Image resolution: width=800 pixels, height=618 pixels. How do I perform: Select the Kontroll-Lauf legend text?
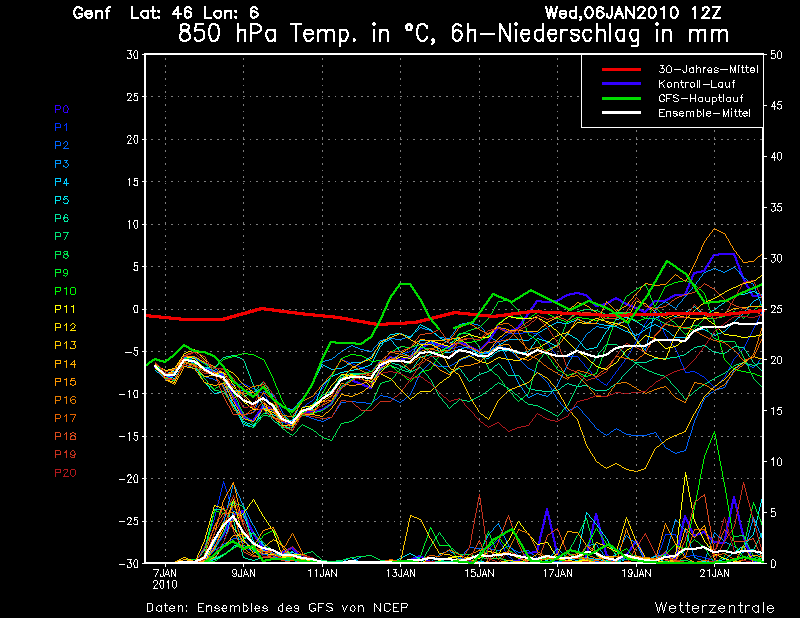point(697,84)
